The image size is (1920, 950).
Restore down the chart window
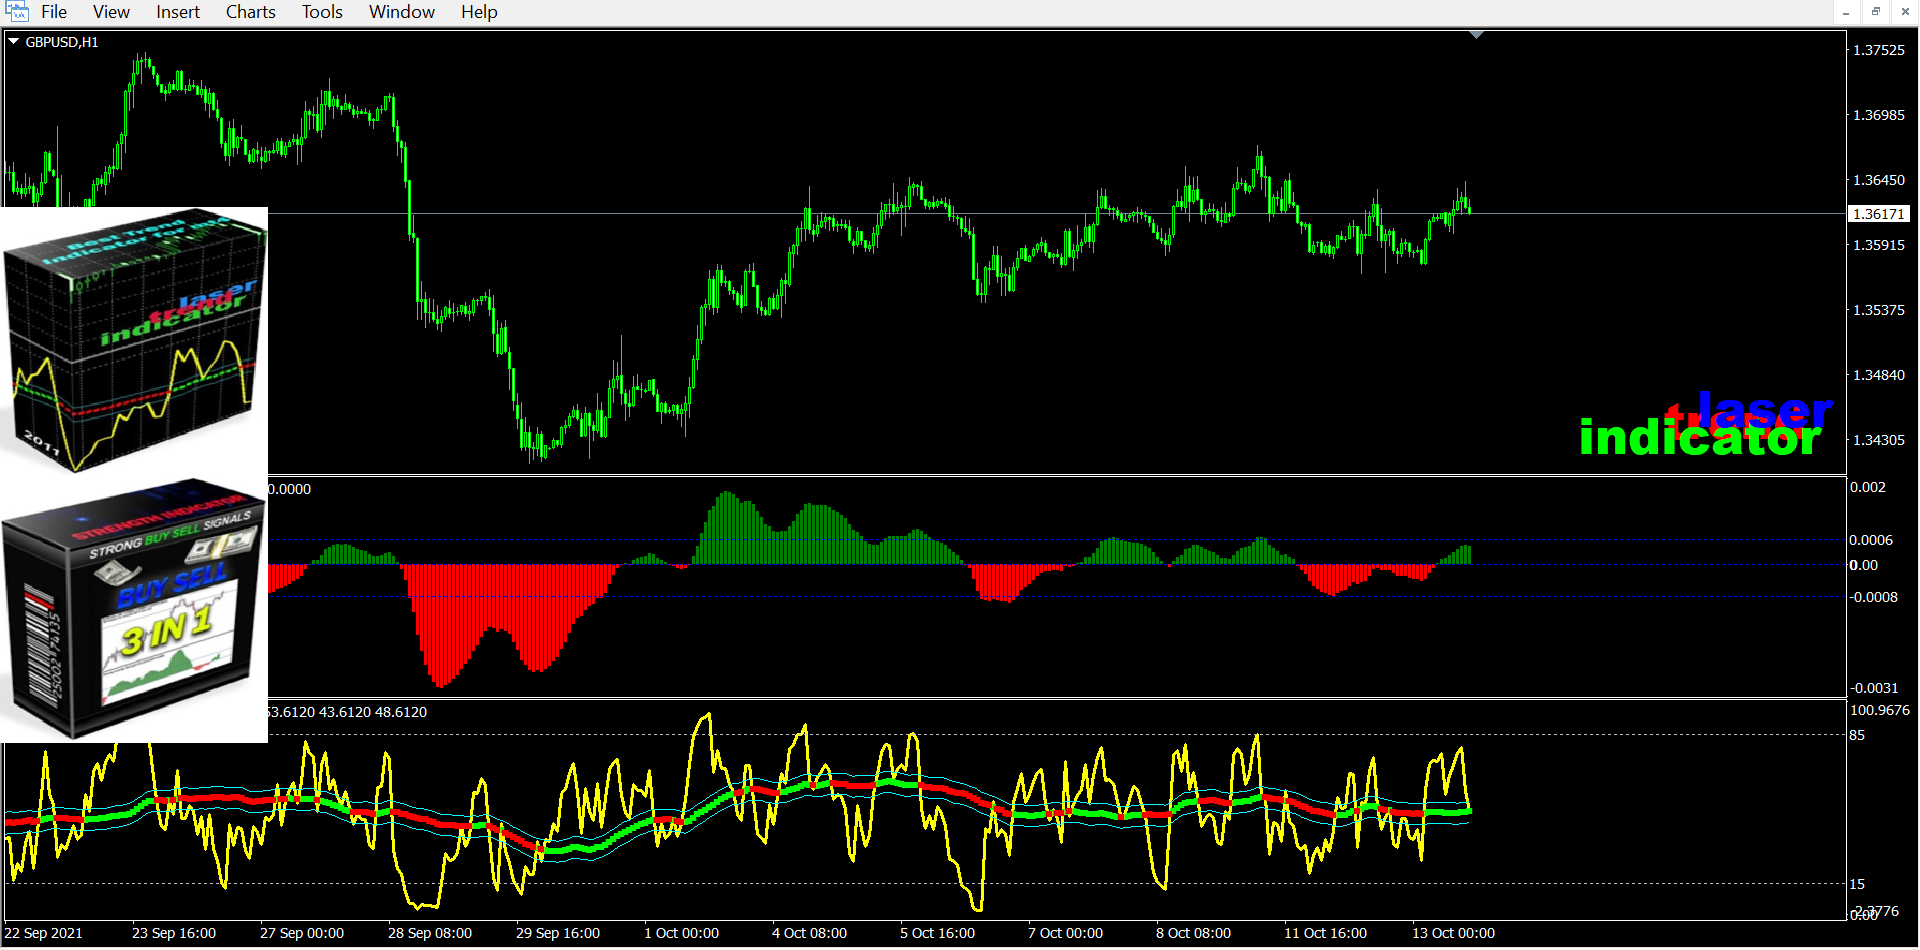click(1876, 12)
